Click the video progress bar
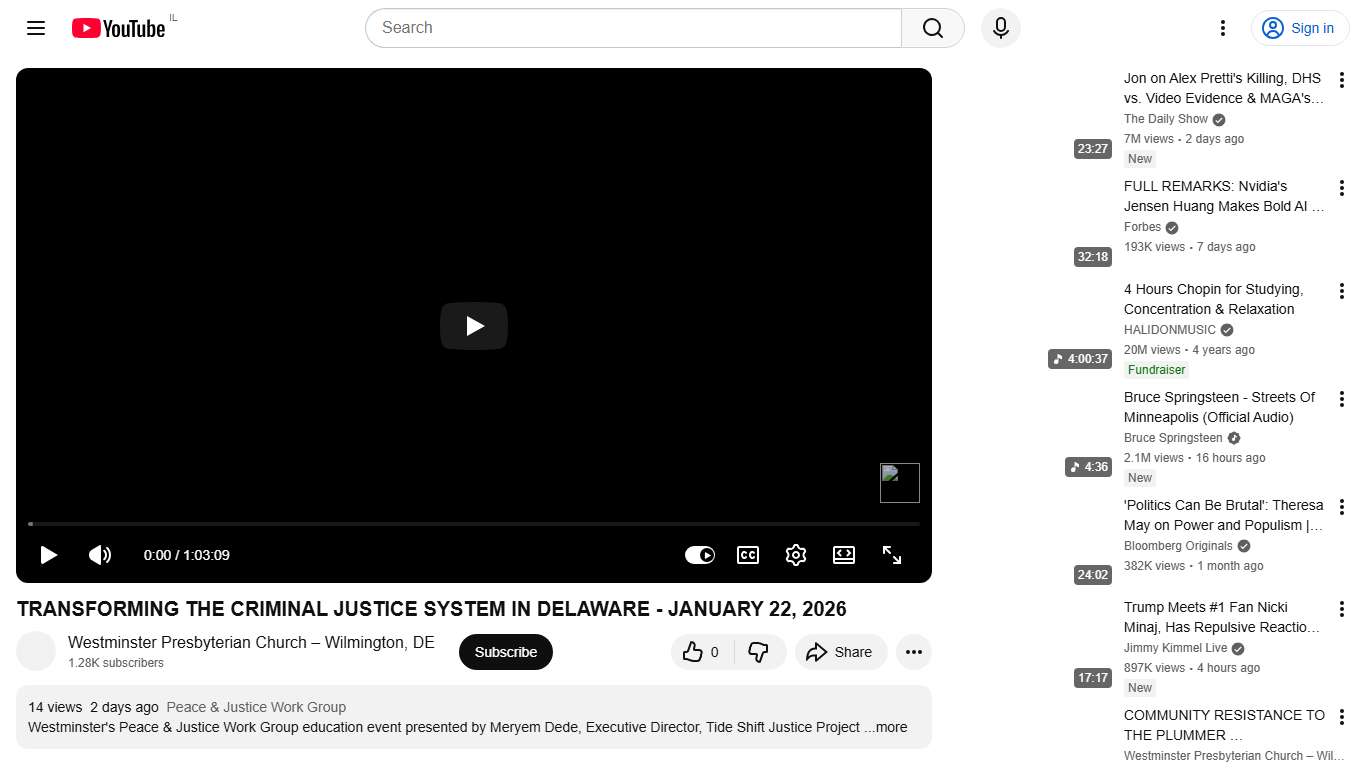Viewport: 1366px width, 768px height. pyautogui.click(x=473, y=523)
